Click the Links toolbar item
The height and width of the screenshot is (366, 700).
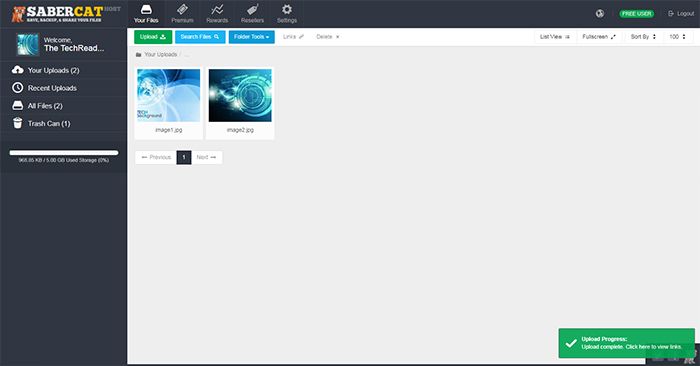[x=293, y=37]
